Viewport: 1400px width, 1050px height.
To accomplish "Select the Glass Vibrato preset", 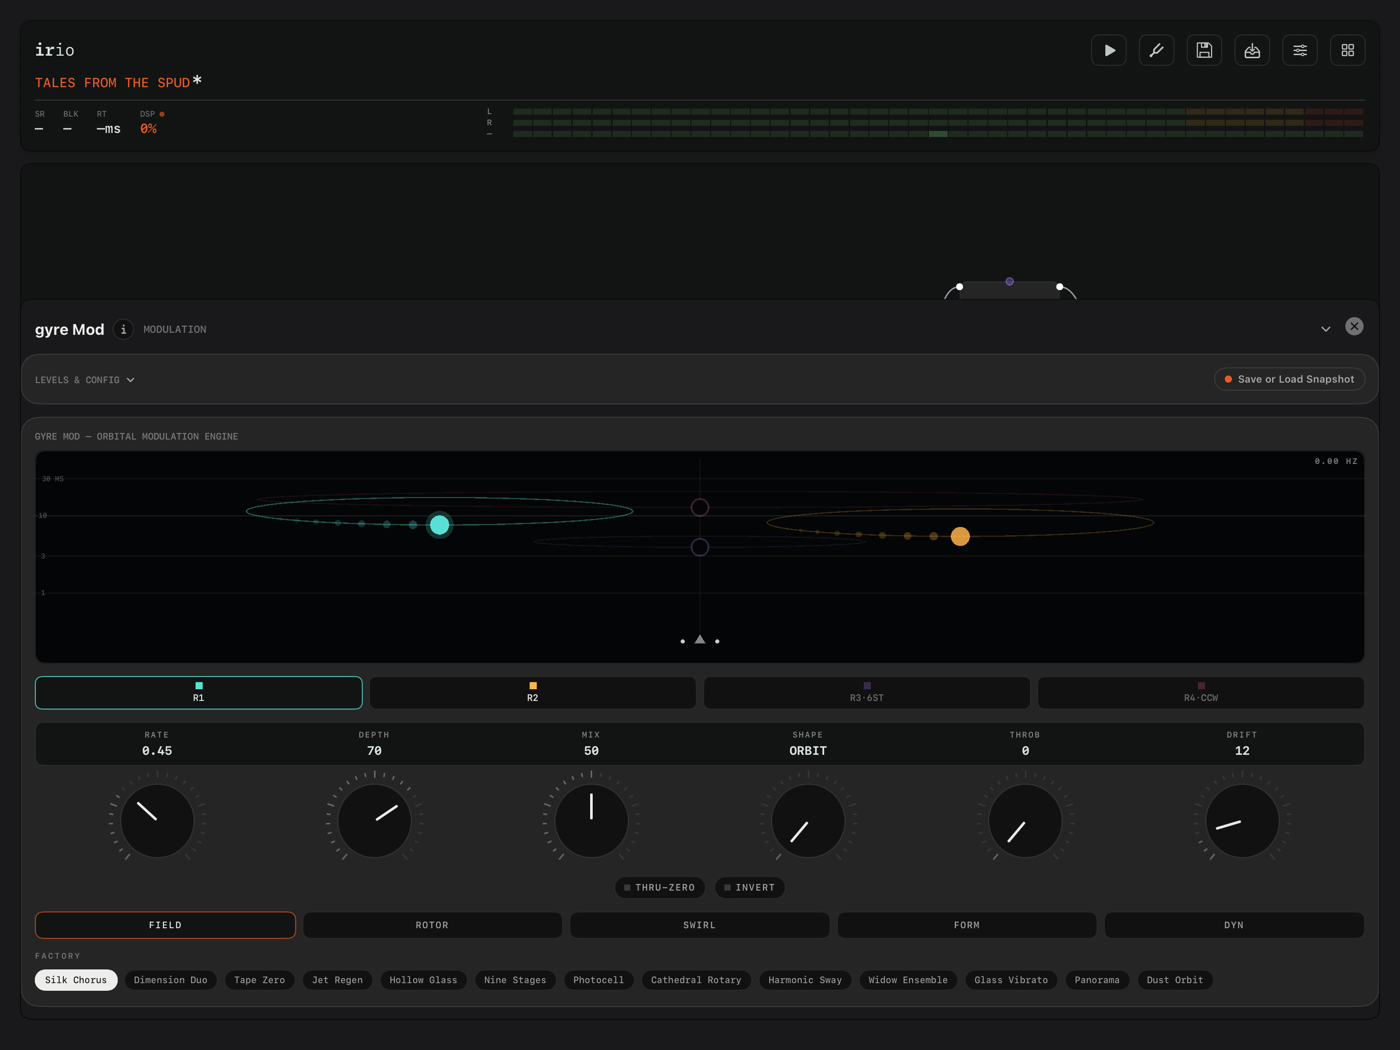I will [1011, 980].
